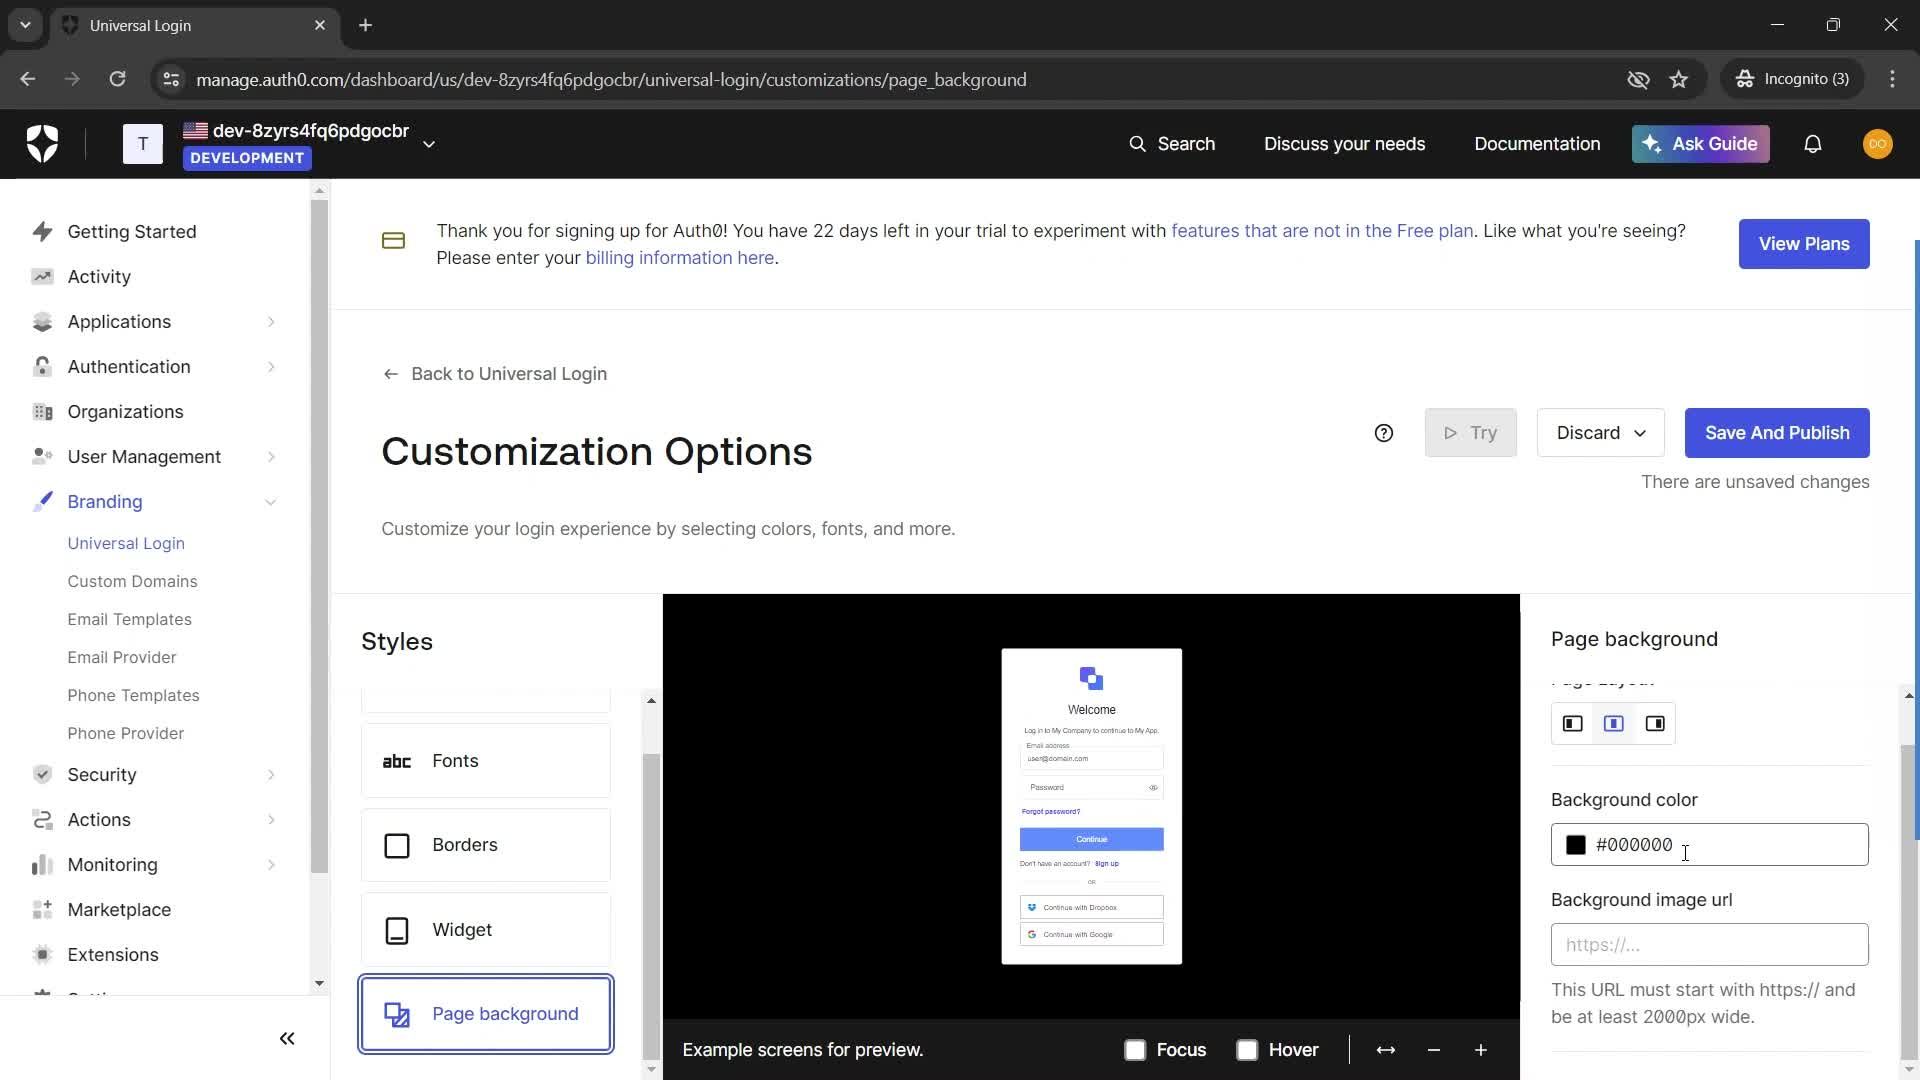This screenshot has width=1920, height=1080.
Task: Open Phone Provider
Action: coord(126,734)
